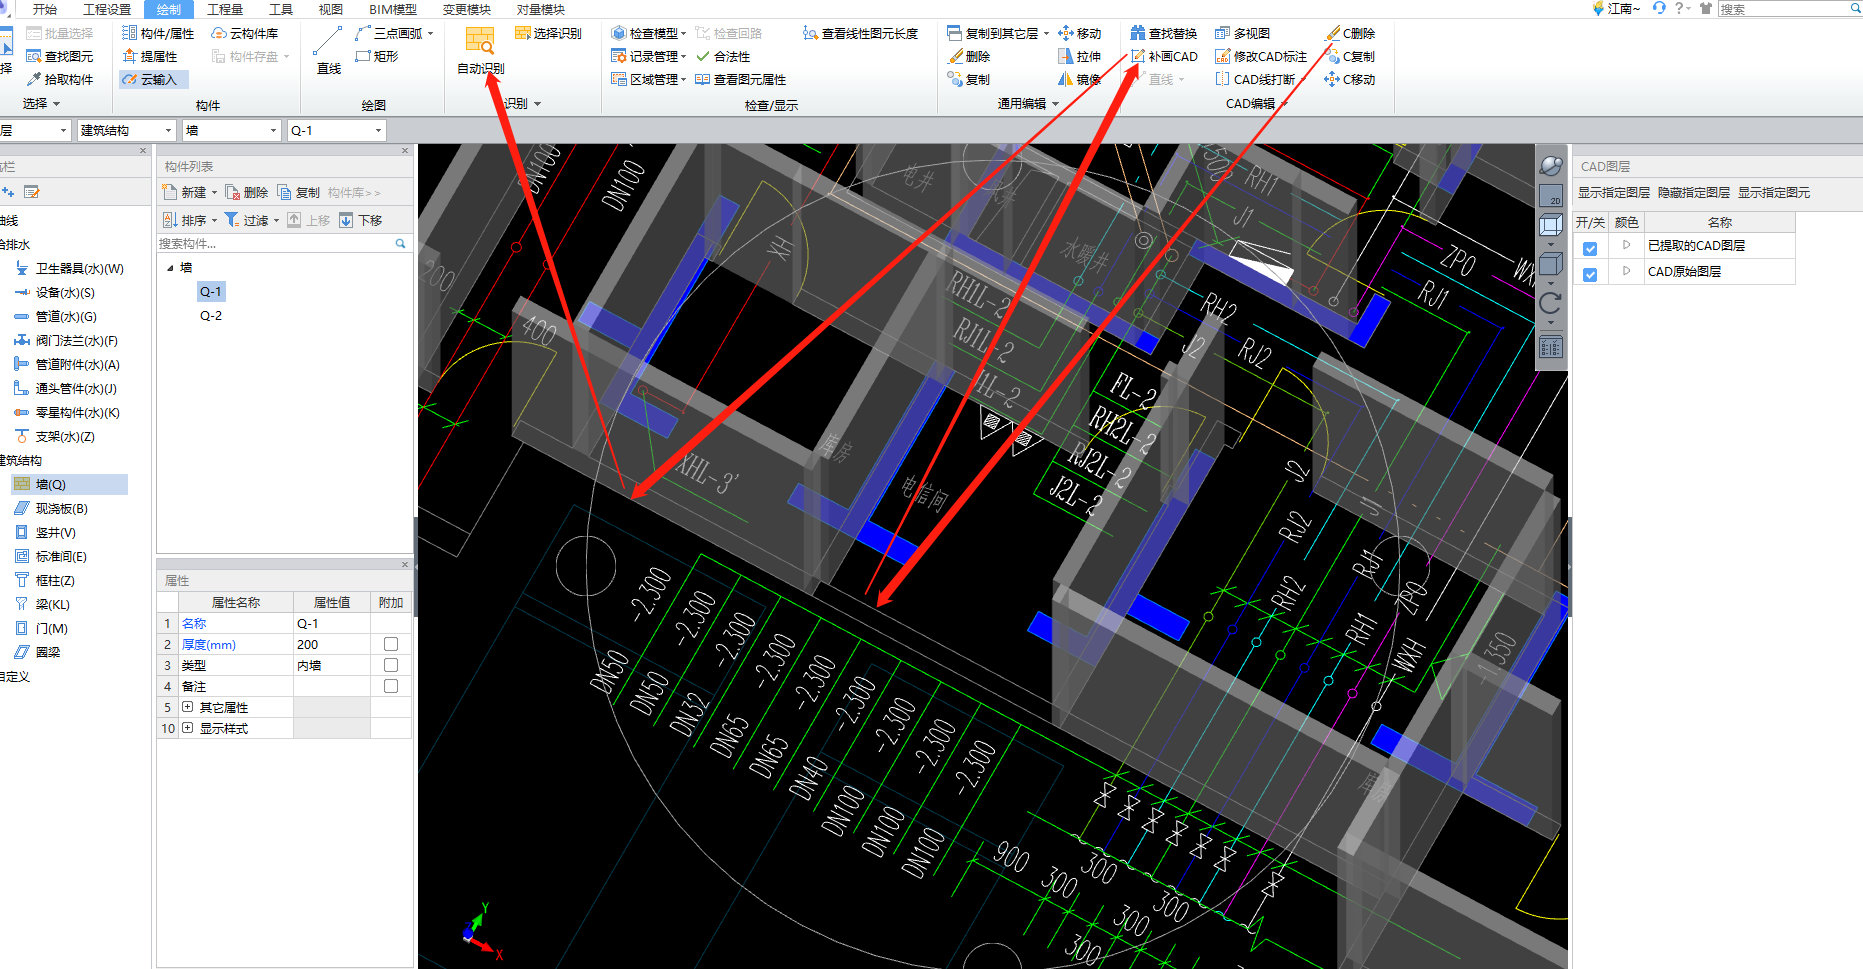The height and width of the screenshot is (969, 1863).
Task: Open the Q-1 component dropdown
Action: [x=337, y=130]
